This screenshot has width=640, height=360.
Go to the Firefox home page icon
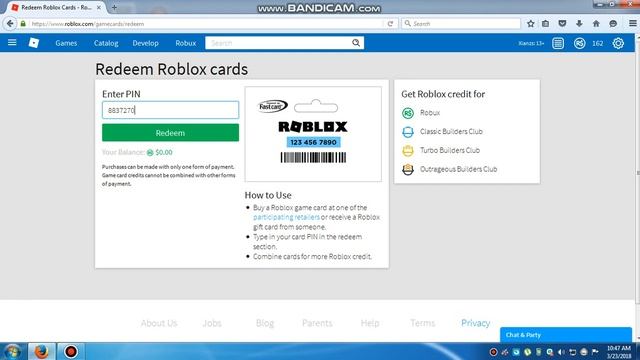[x=596, y=24]
